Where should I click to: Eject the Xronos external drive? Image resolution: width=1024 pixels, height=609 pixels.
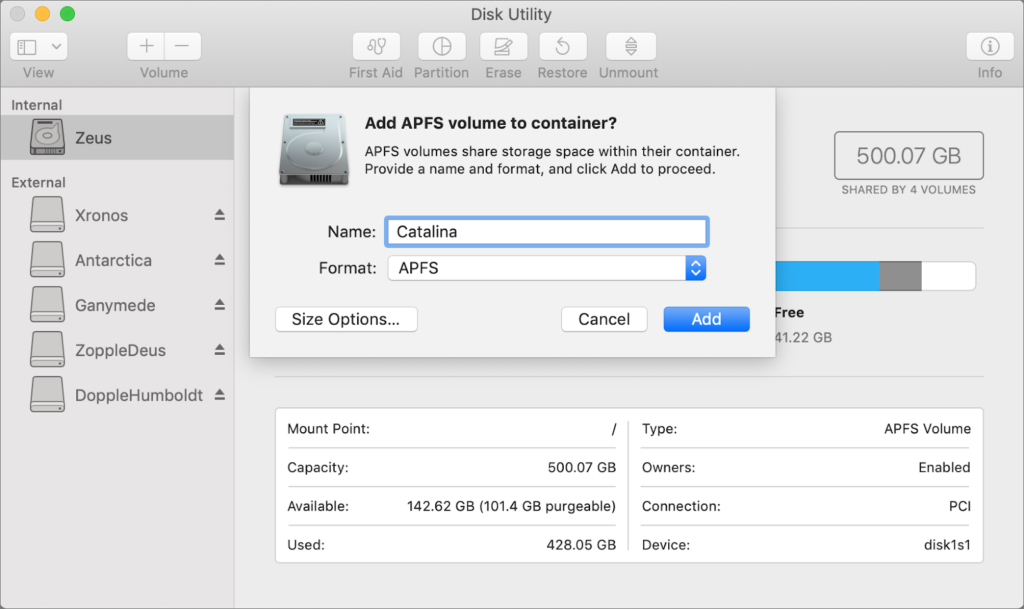[219, 215]
